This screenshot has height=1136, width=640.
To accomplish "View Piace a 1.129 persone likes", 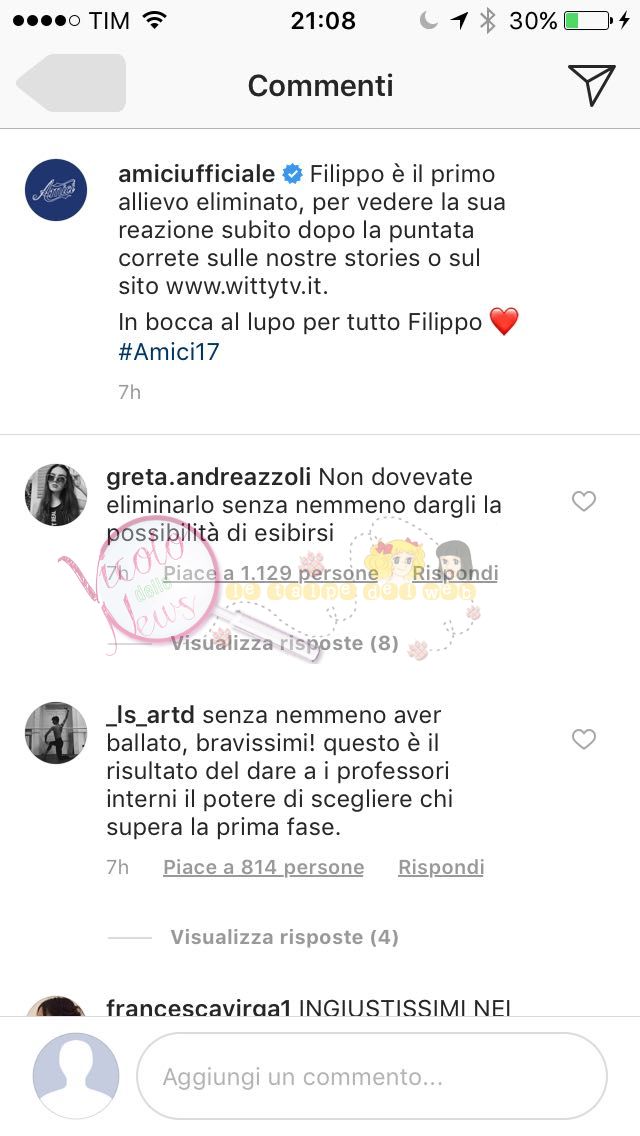I will click(270, 573).
